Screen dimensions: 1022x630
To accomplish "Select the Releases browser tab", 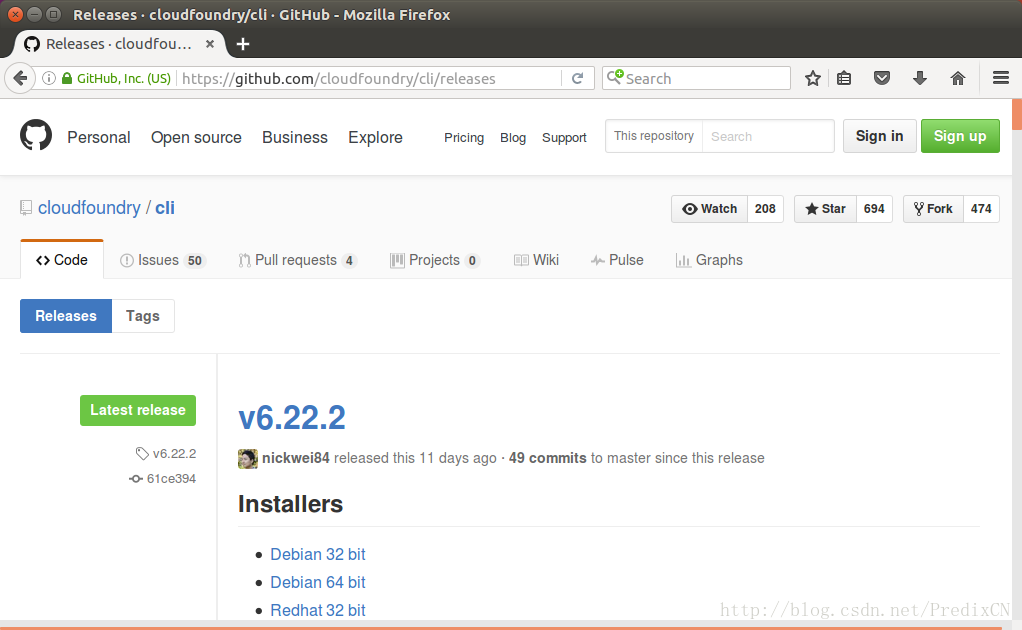I will [119, 44].
